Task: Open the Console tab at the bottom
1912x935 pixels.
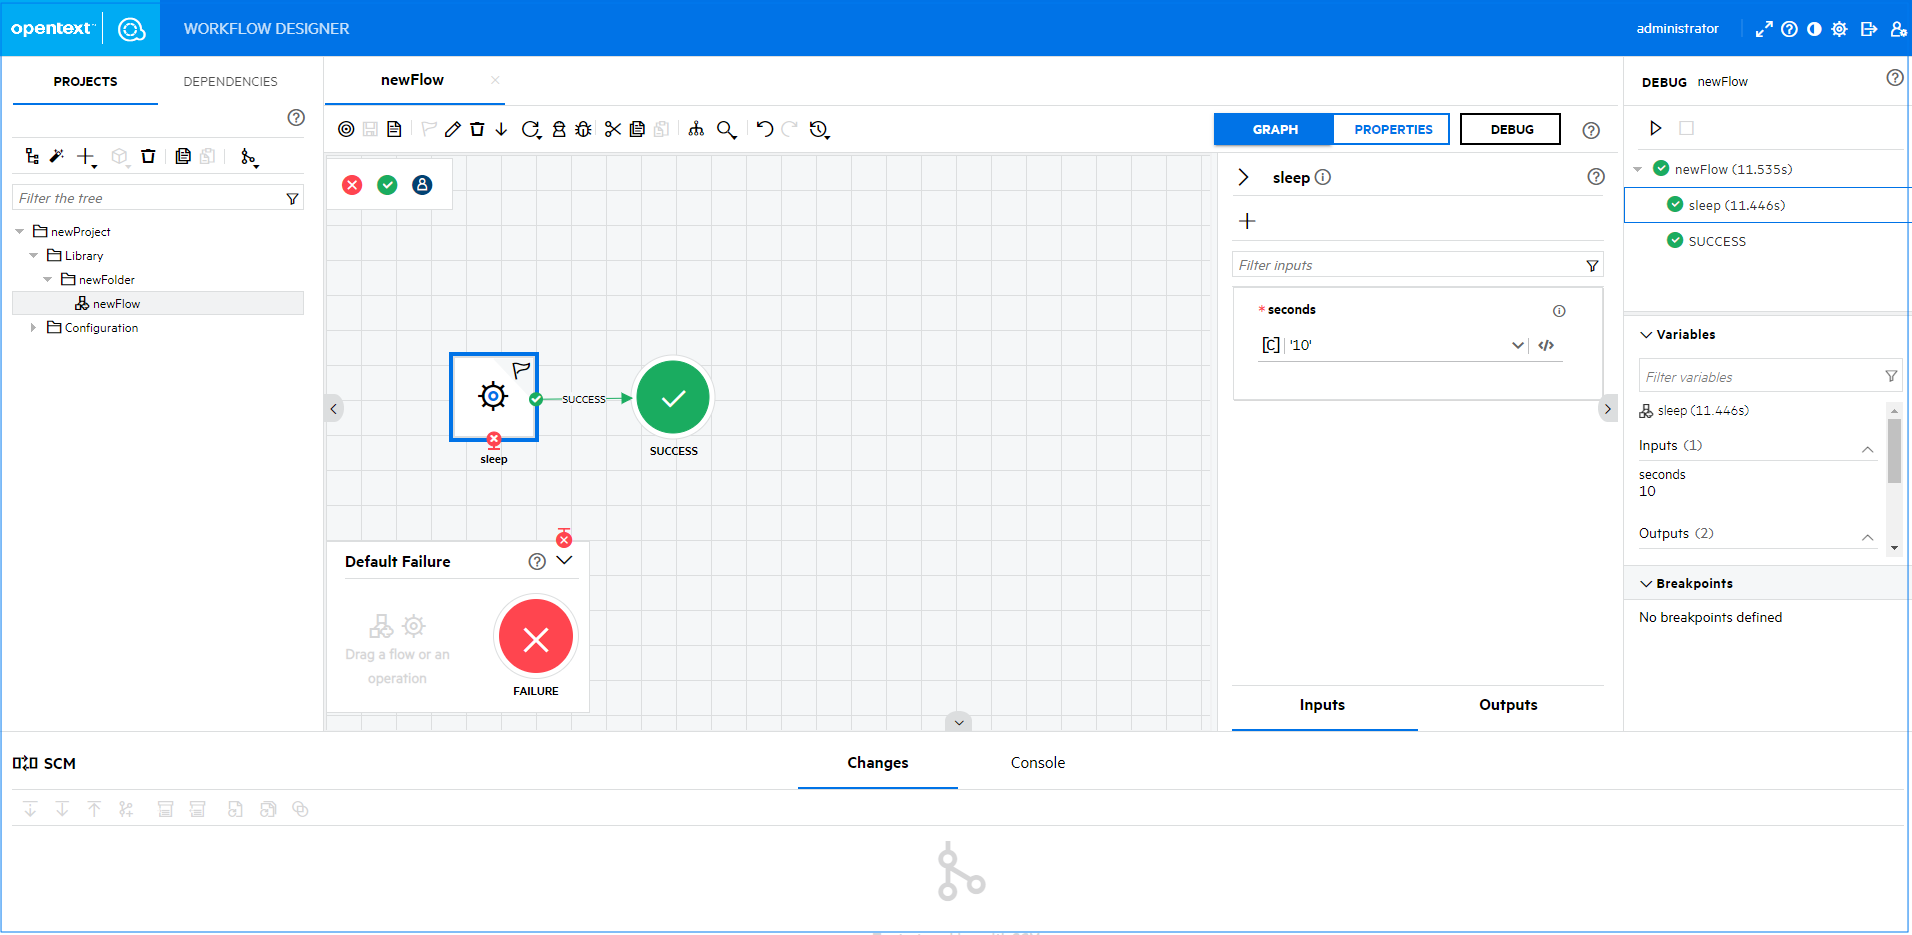Action: click(x=1037, y=762)
